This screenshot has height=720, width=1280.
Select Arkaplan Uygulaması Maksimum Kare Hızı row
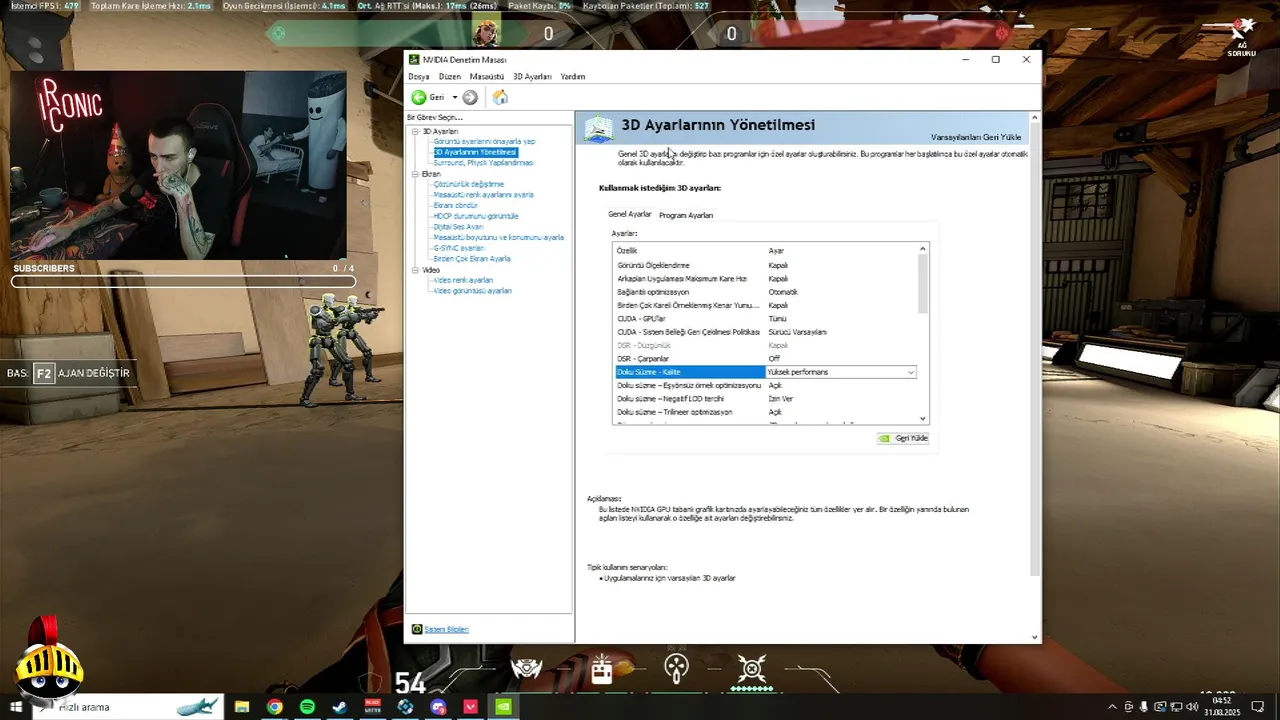pyautogui.click(x=765, y=279)
